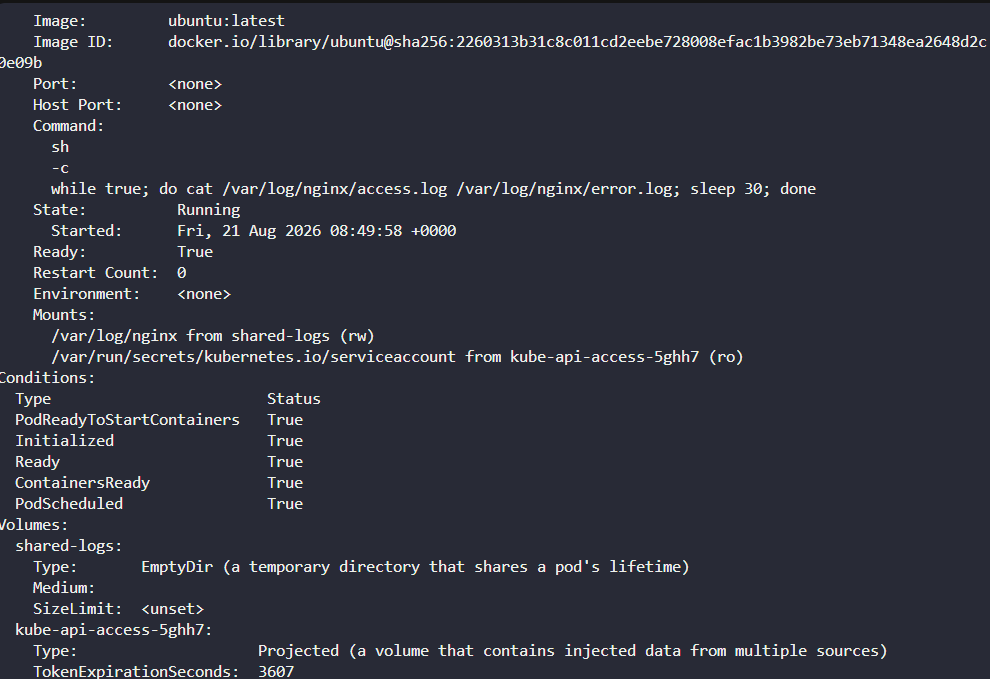Click the SizeLimit unset value
Screen dimensions: 990x679
tap(172, 609)
